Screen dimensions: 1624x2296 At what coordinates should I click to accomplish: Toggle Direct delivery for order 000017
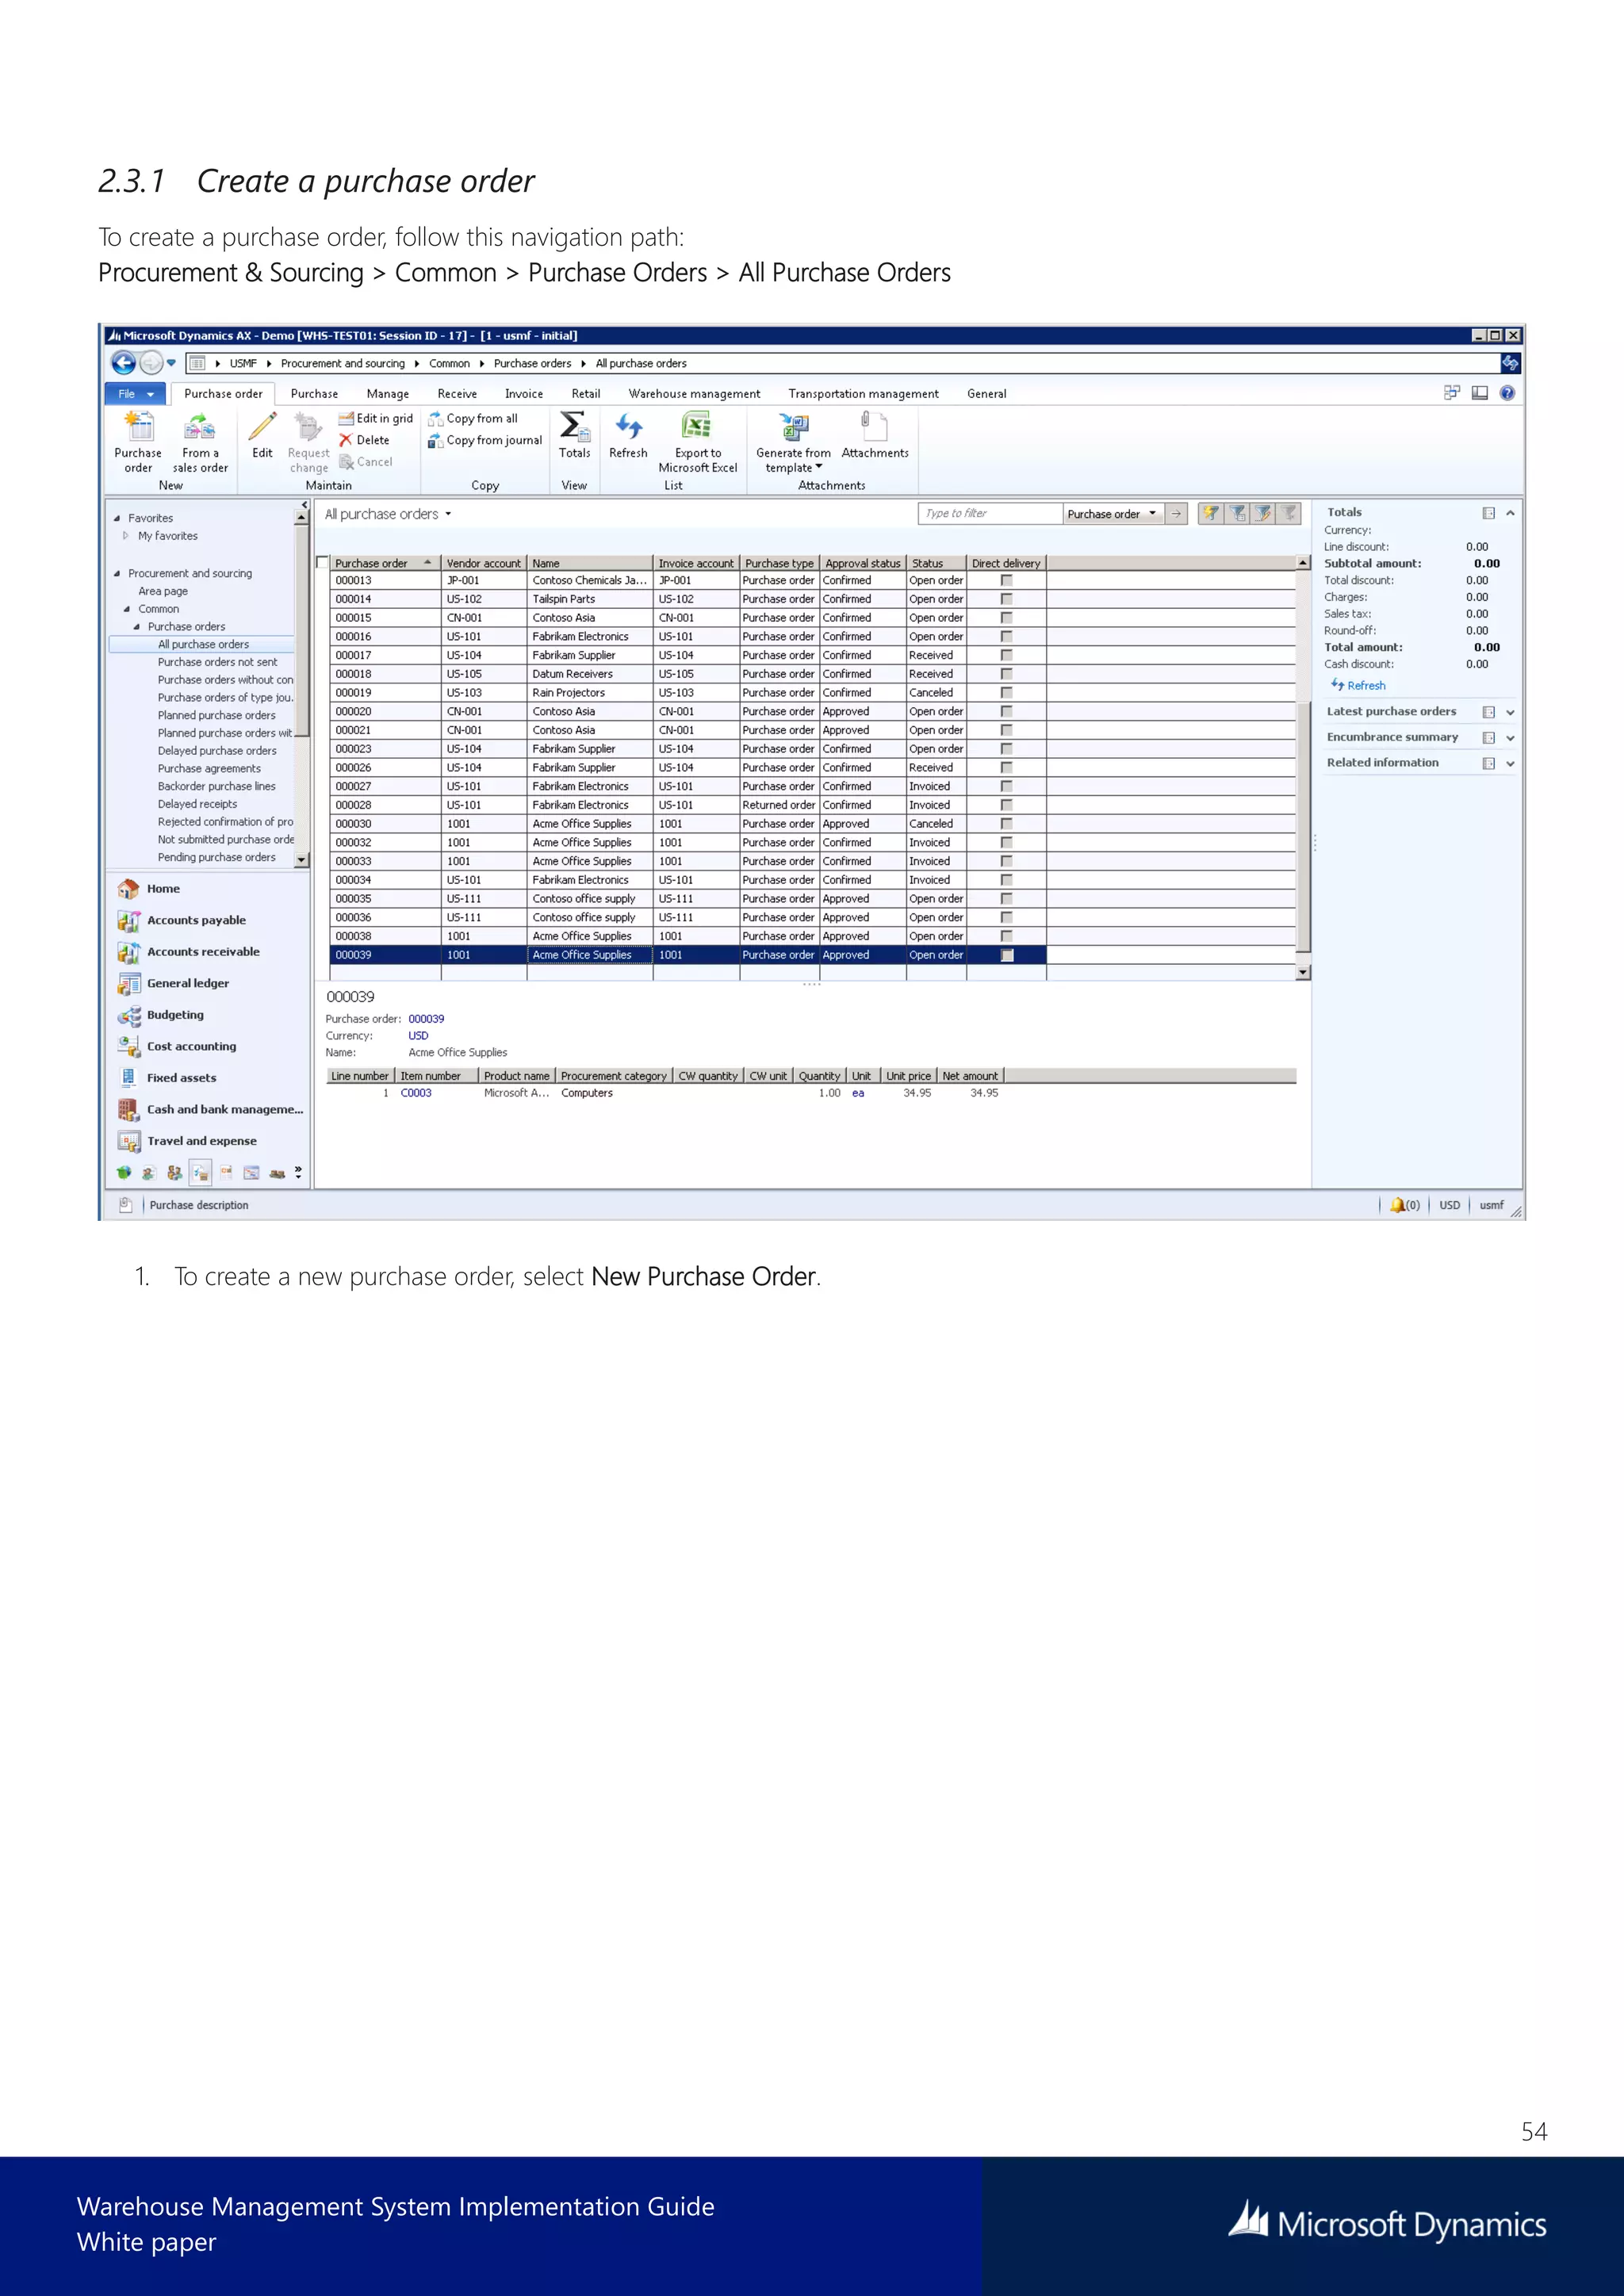(1006, 655)
